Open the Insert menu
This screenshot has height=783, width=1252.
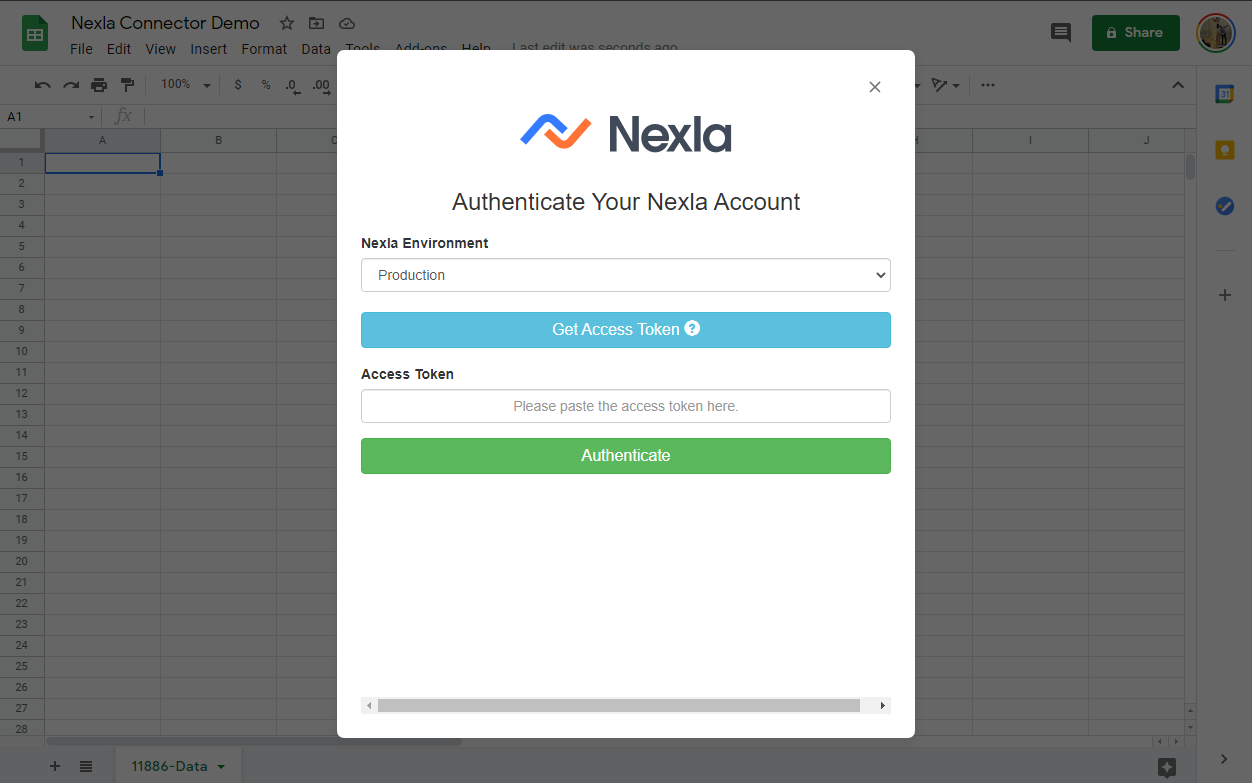209,49
